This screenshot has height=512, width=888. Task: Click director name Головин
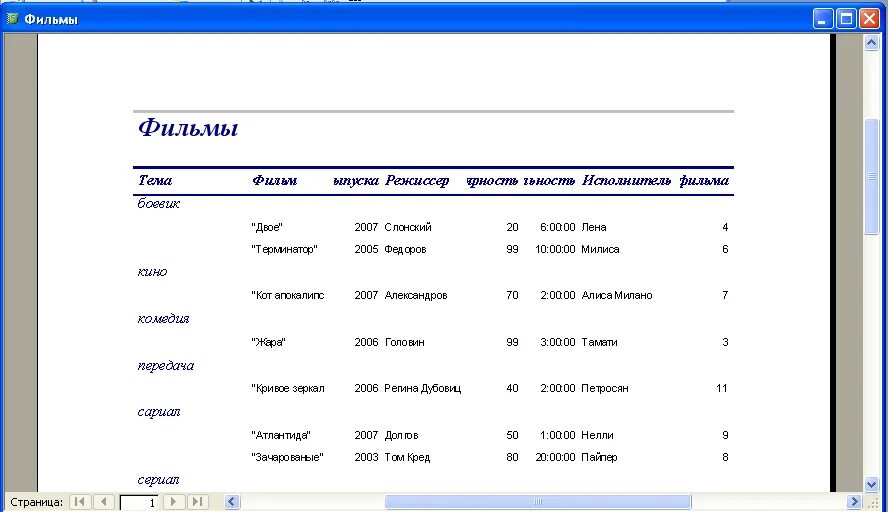point(404,342)
